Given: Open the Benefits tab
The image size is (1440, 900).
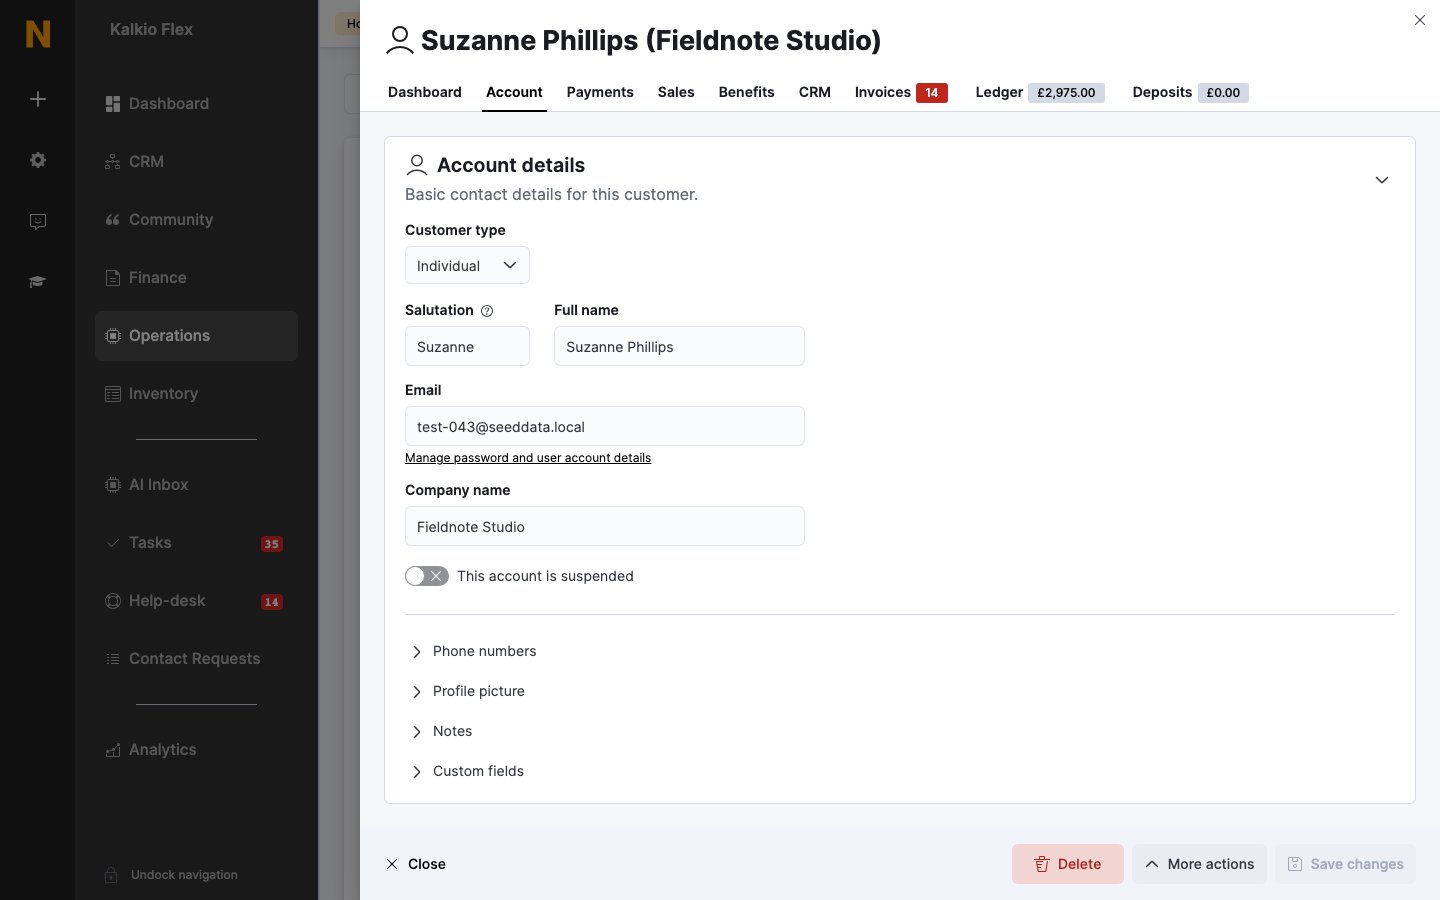Looking at the screenshot, I should click(x=746, y=92).
